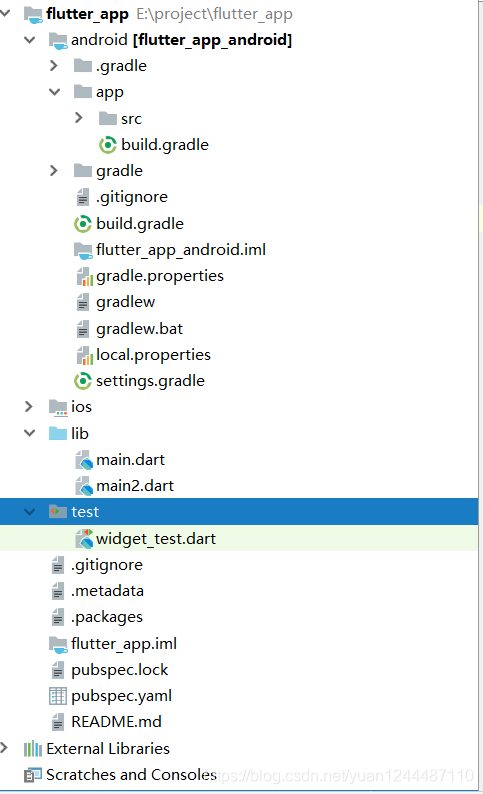This screenshot has height=794, width=483.
Task: Open pubspec.lock file
Action: [x=119, y=670]
